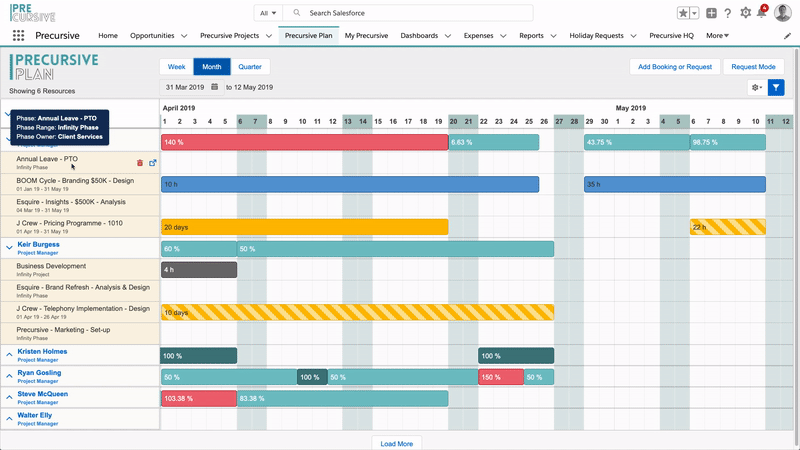The image size is (800, 450).
Task: Expand the Kristen Holmes resource row
Action: (x=9, y=354)
